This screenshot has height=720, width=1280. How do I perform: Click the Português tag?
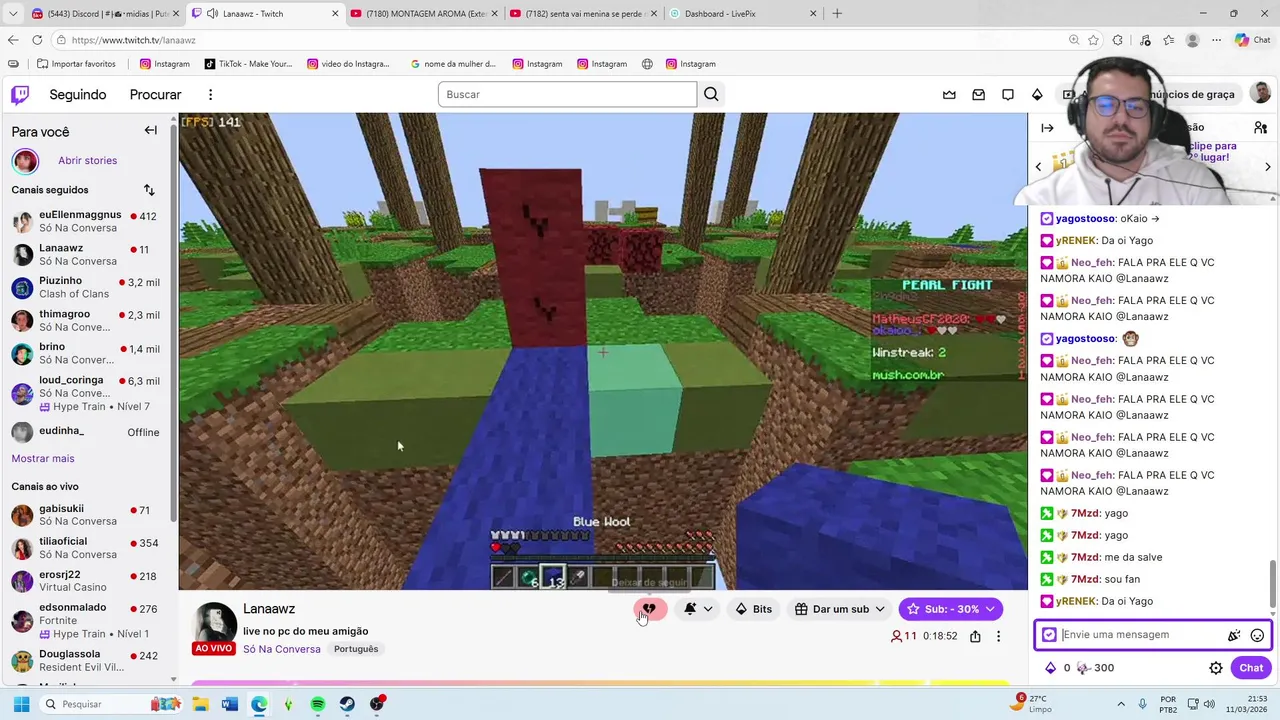[356, 649]
